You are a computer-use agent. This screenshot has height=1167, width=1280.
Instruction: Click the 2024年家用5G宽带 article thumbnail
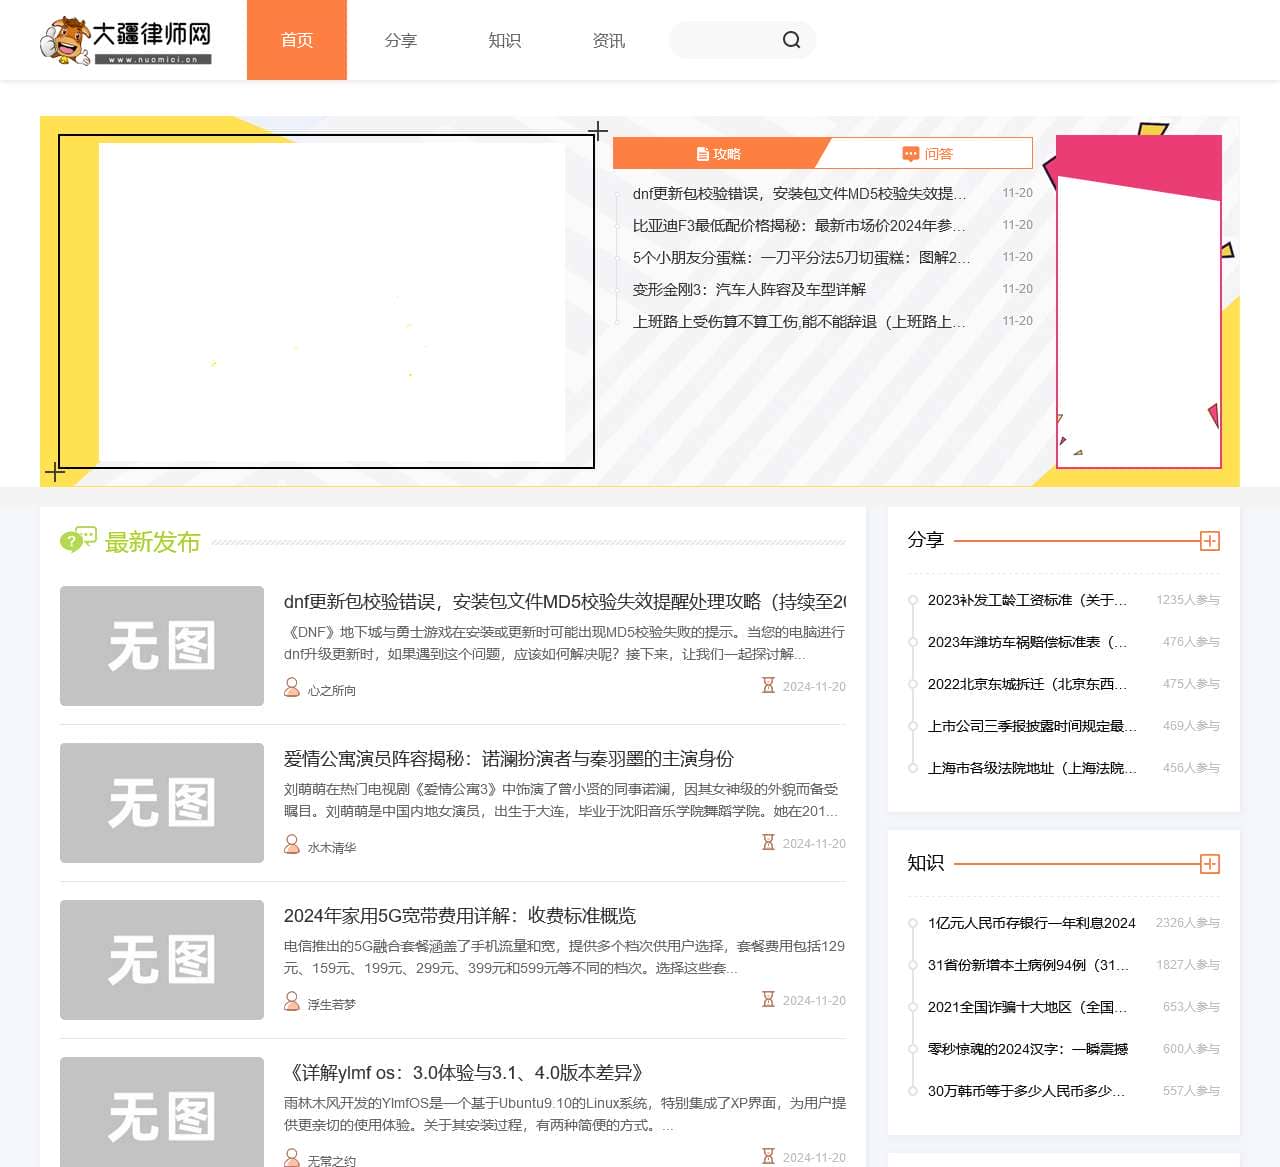[x=162, y=960]
